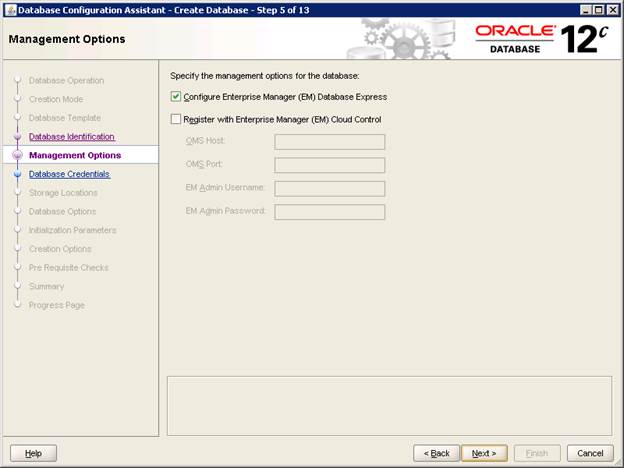Click the OMS Host input field
The height and width of the screenshot is (468, 624).
coord(329,142)
